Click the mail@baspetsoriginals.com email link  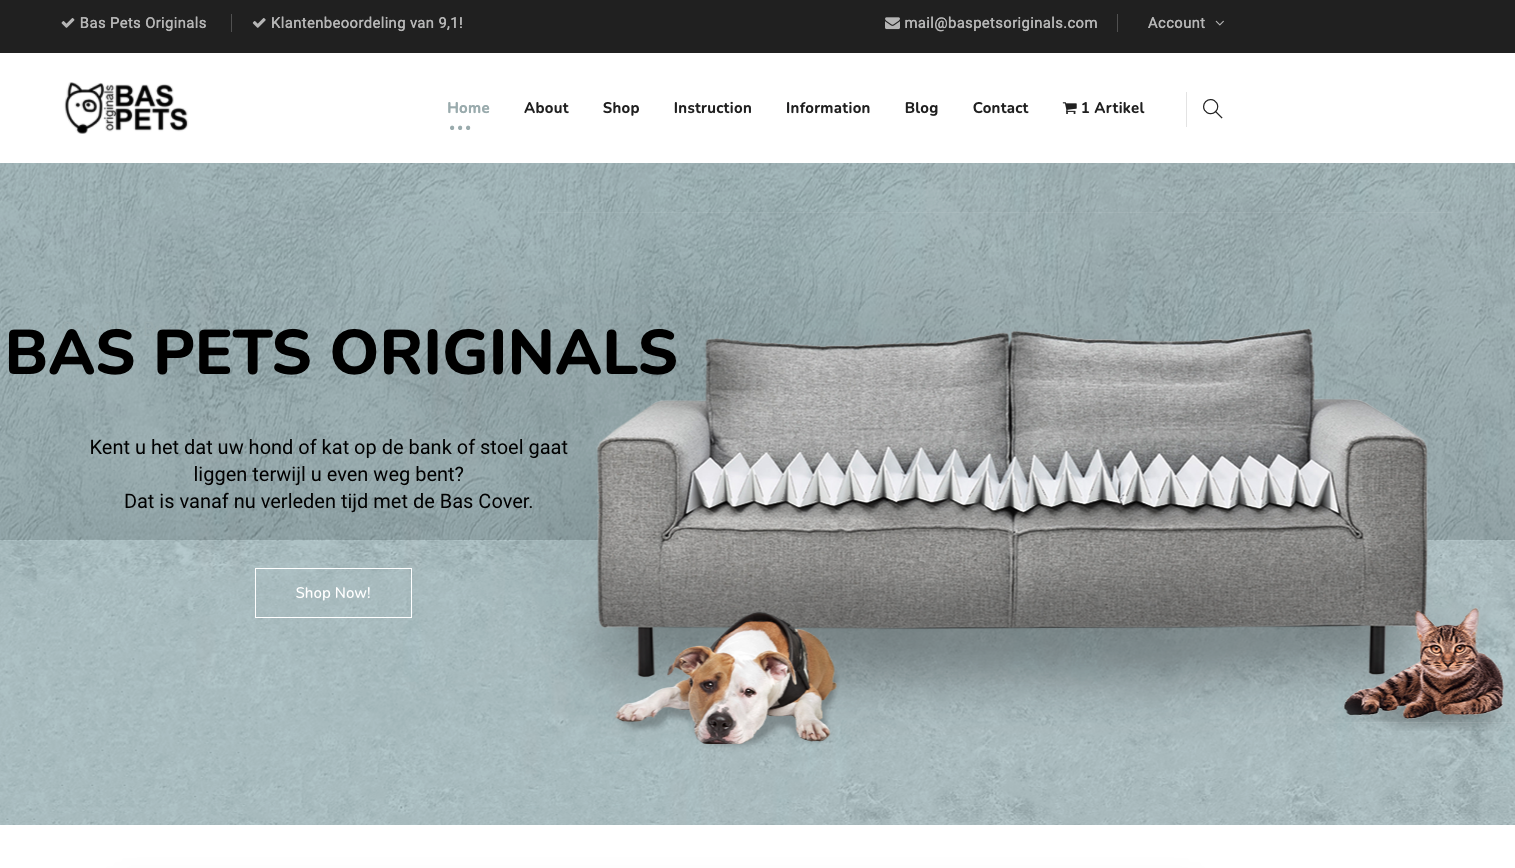pyautogui.click(x=1000, y=23)
